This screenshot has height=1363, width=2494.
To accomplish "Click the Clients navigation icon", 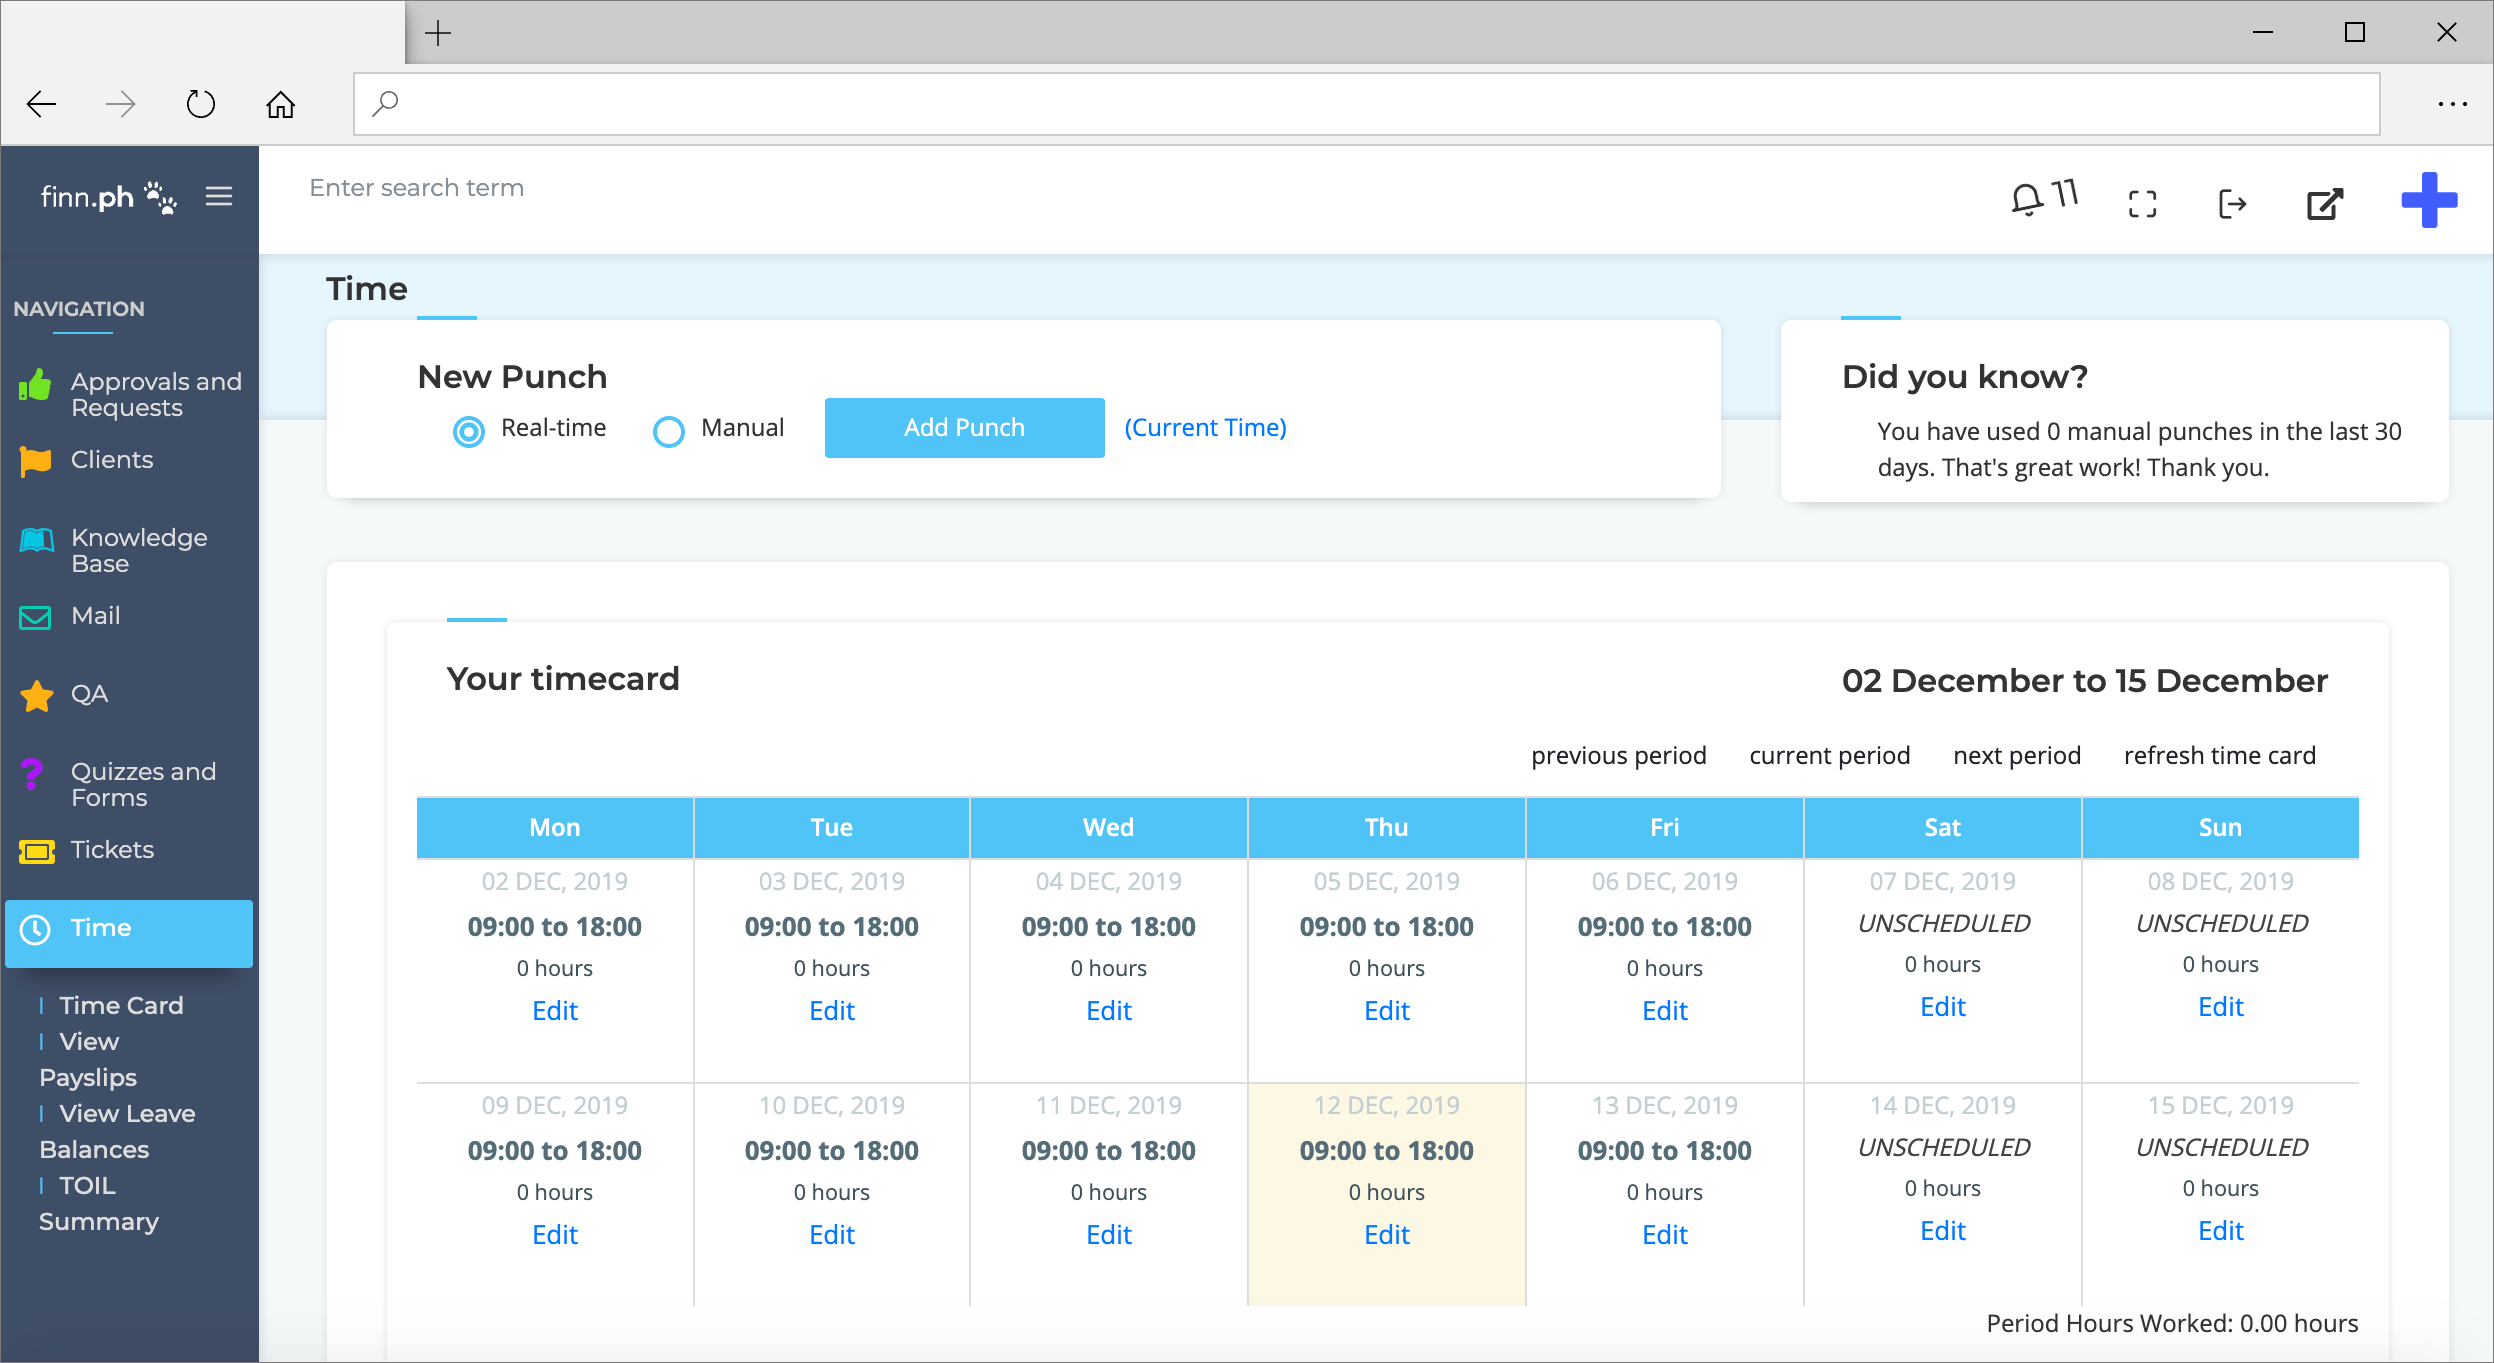I will click(x=37, y=460).
